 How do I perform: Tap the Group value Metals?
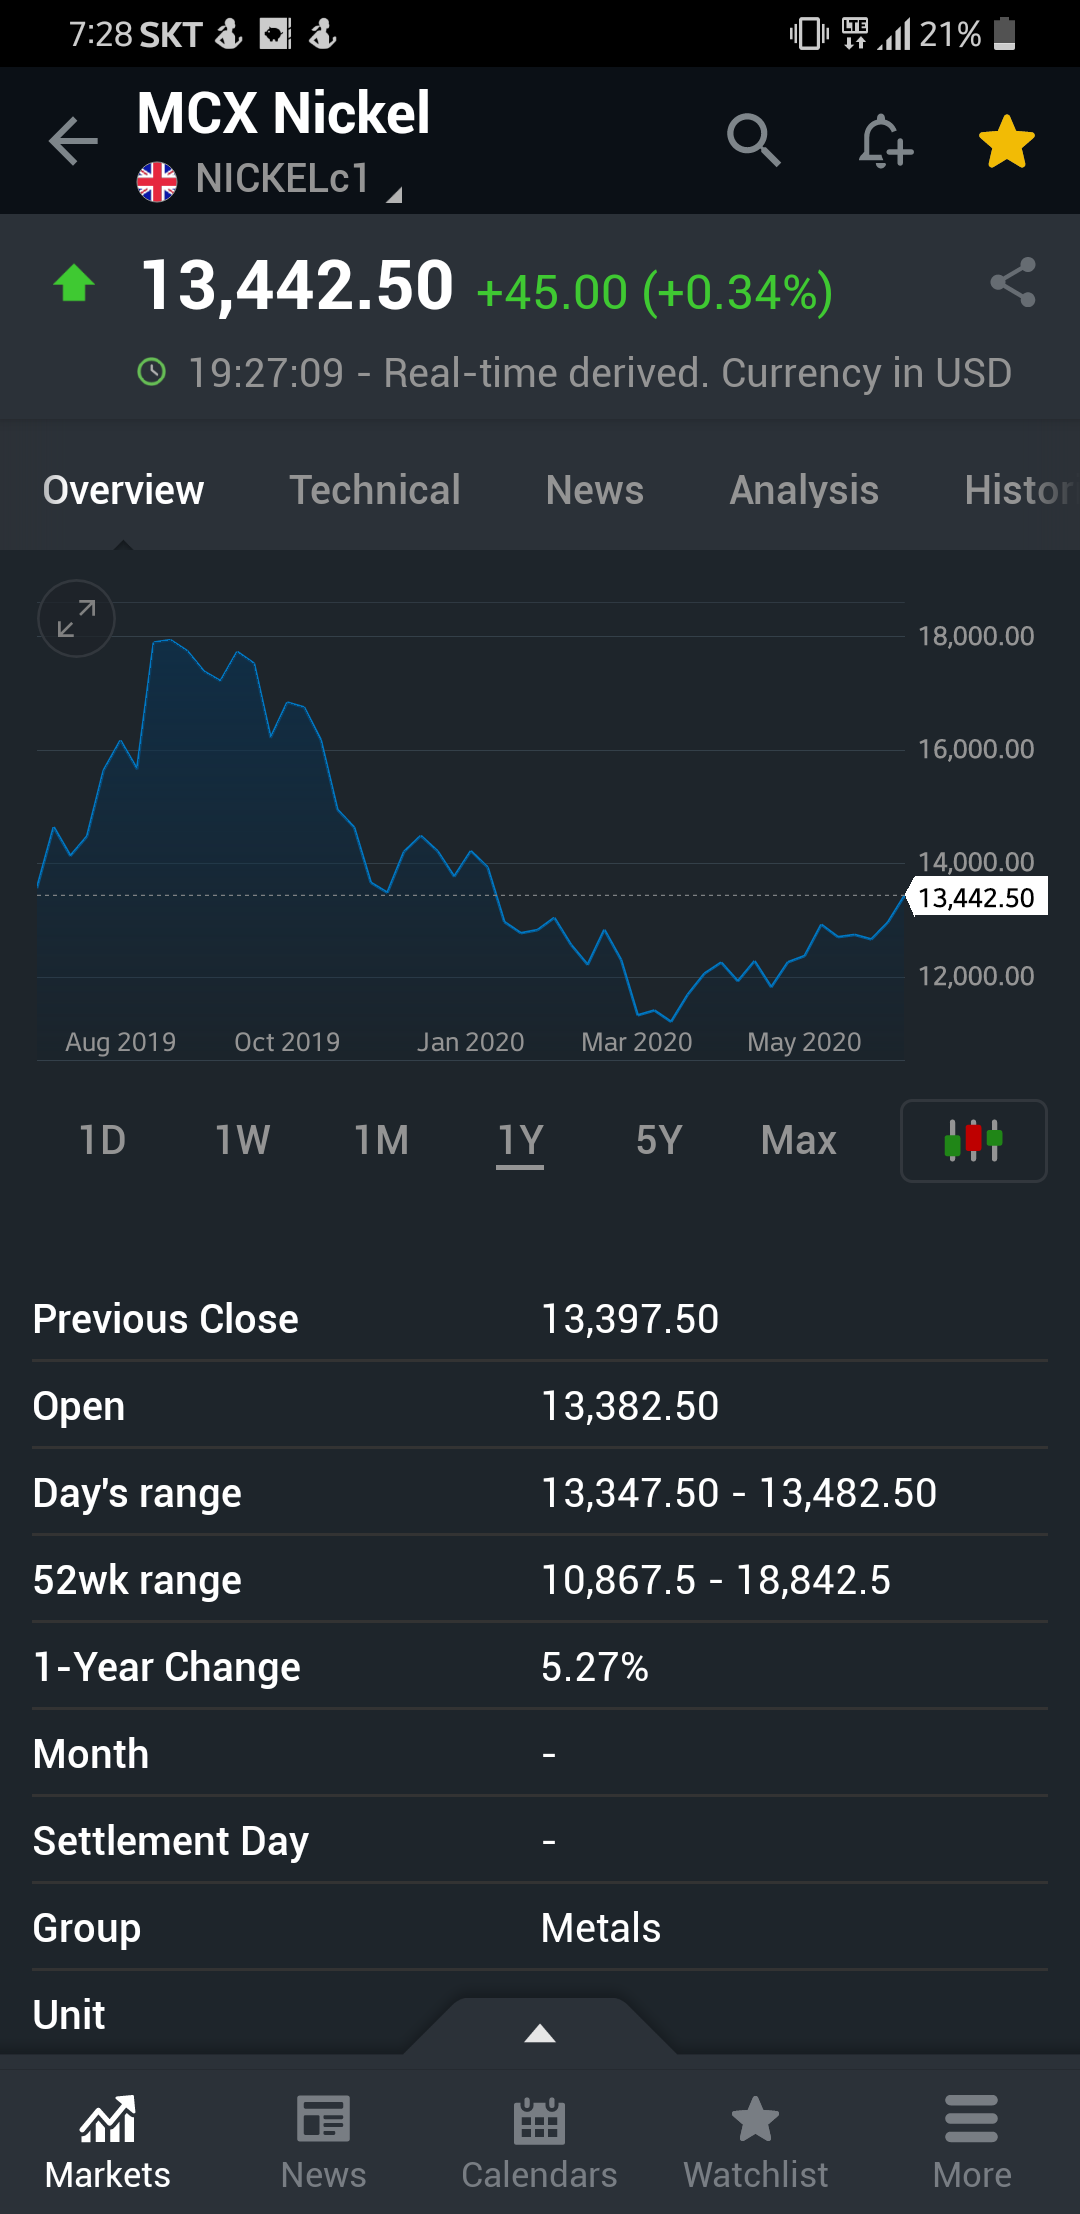(x=601, y=1928)
